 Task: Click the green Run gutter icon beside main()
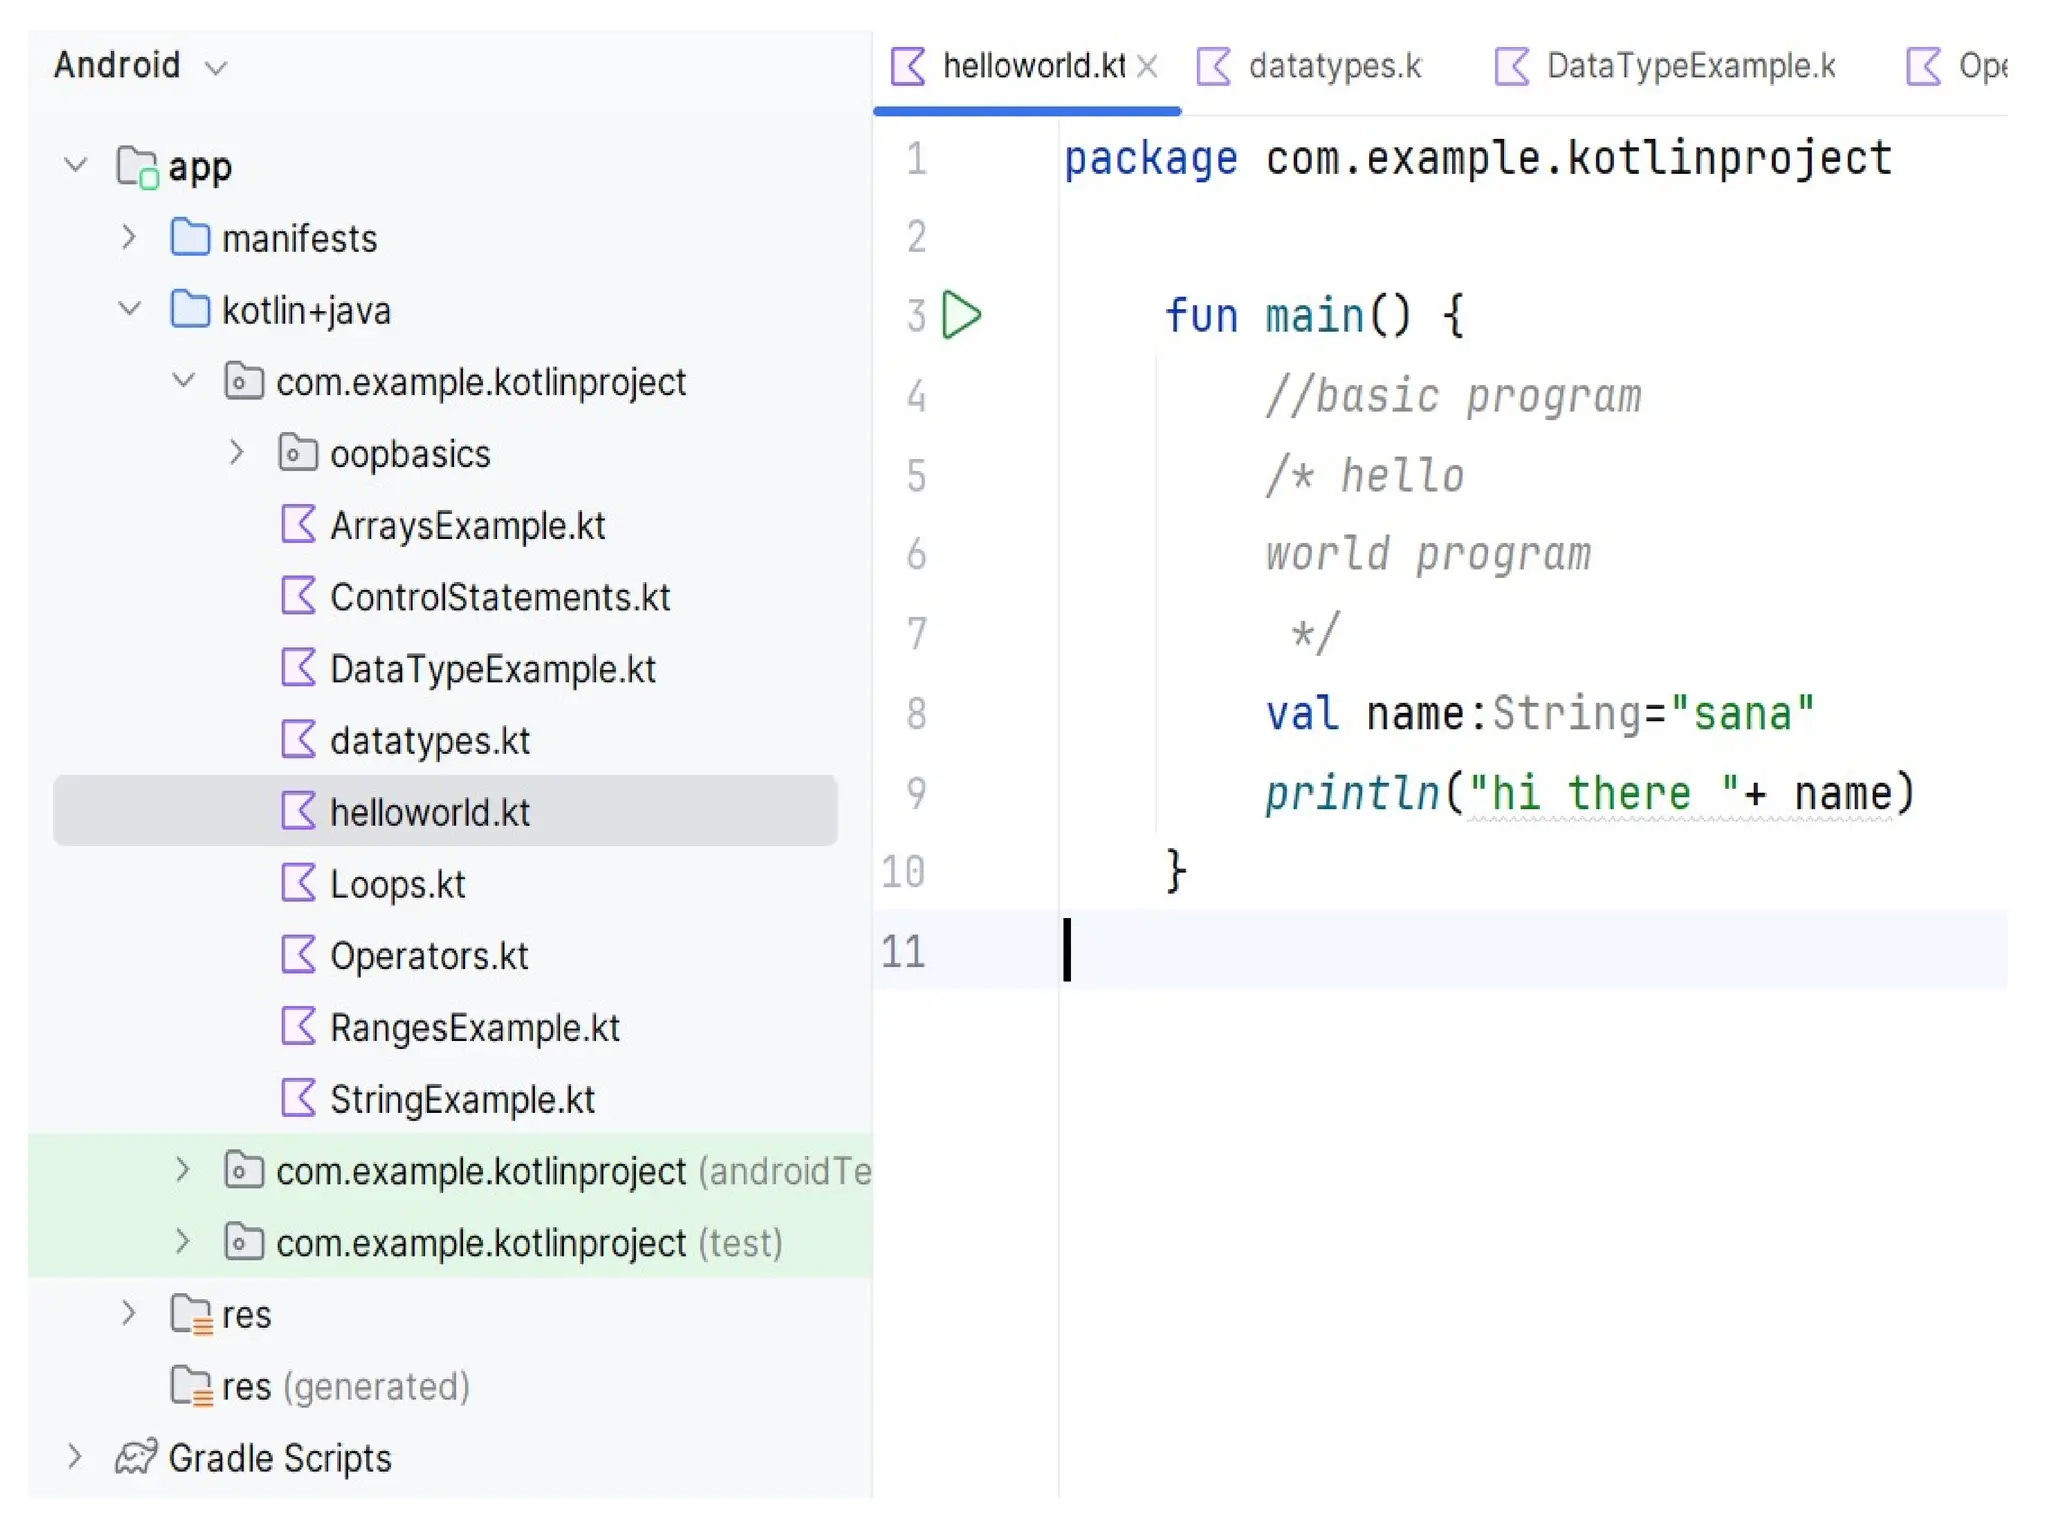pyautogui.click(x=961, y=315)
